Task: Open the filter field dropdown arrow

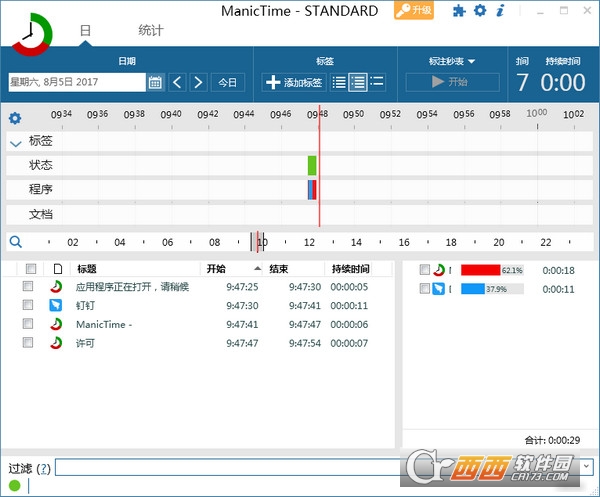Action: (586, 467)
